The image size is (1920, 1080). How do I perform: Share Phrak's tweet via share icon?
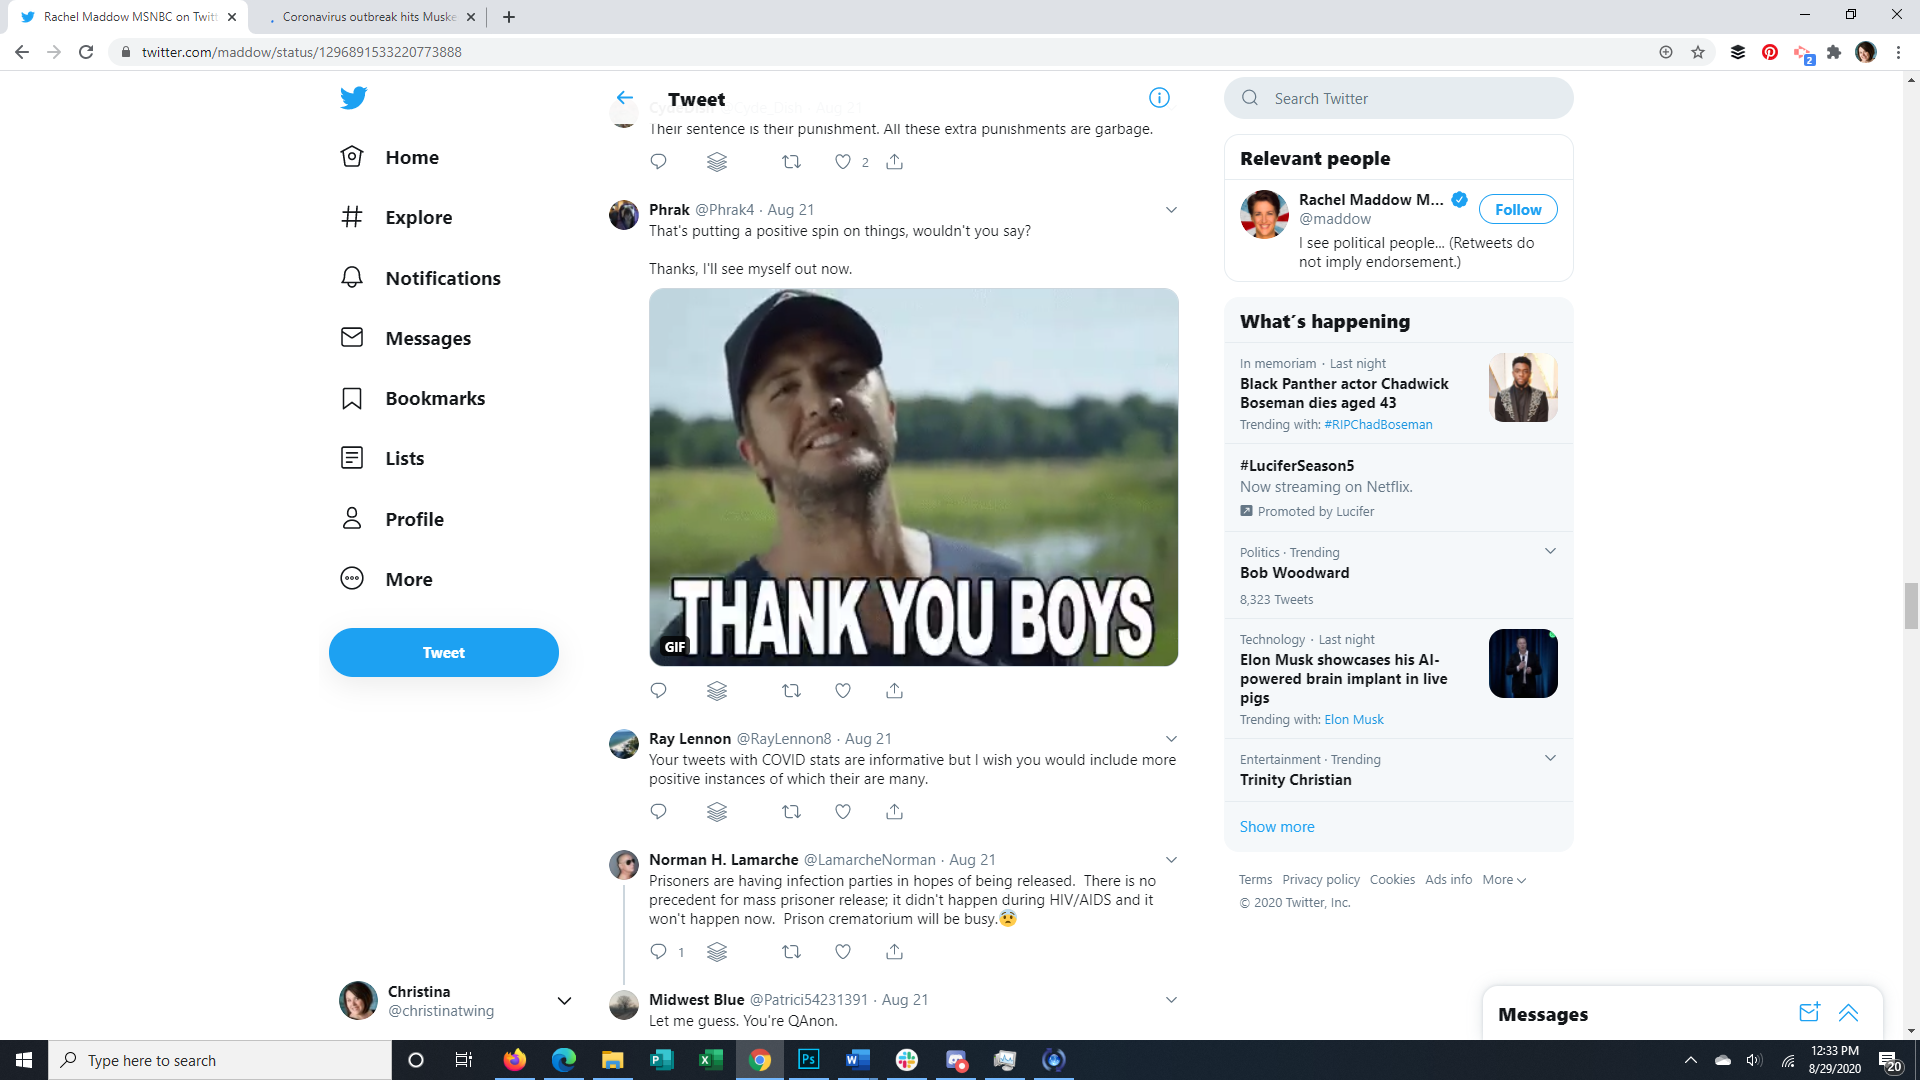pos(894,691)
